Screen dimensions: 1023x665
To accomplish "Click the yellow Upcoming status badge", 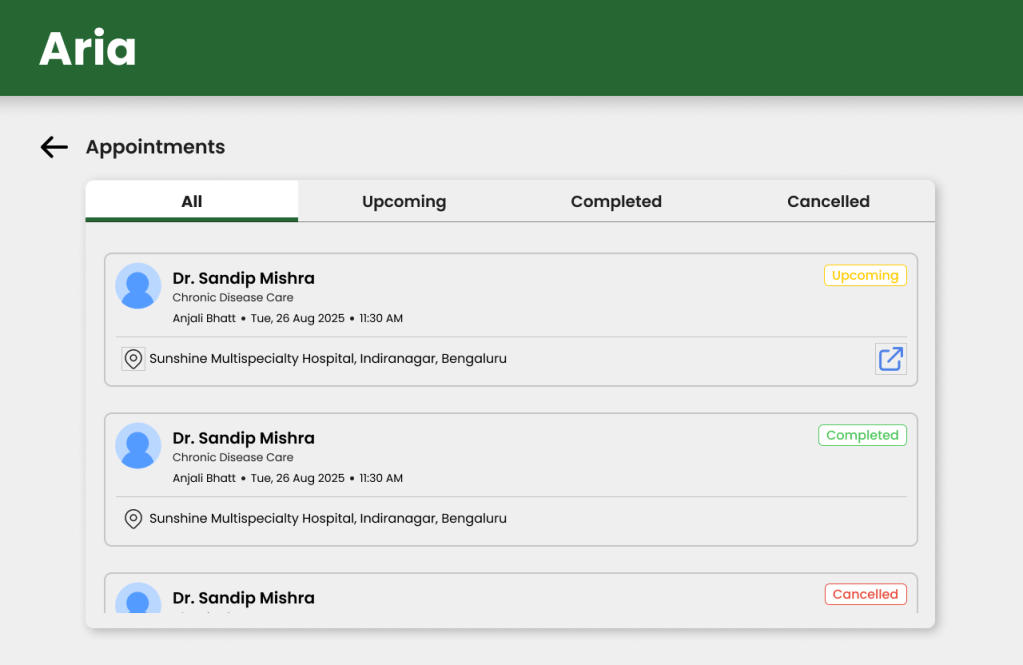I will point(865,275).
